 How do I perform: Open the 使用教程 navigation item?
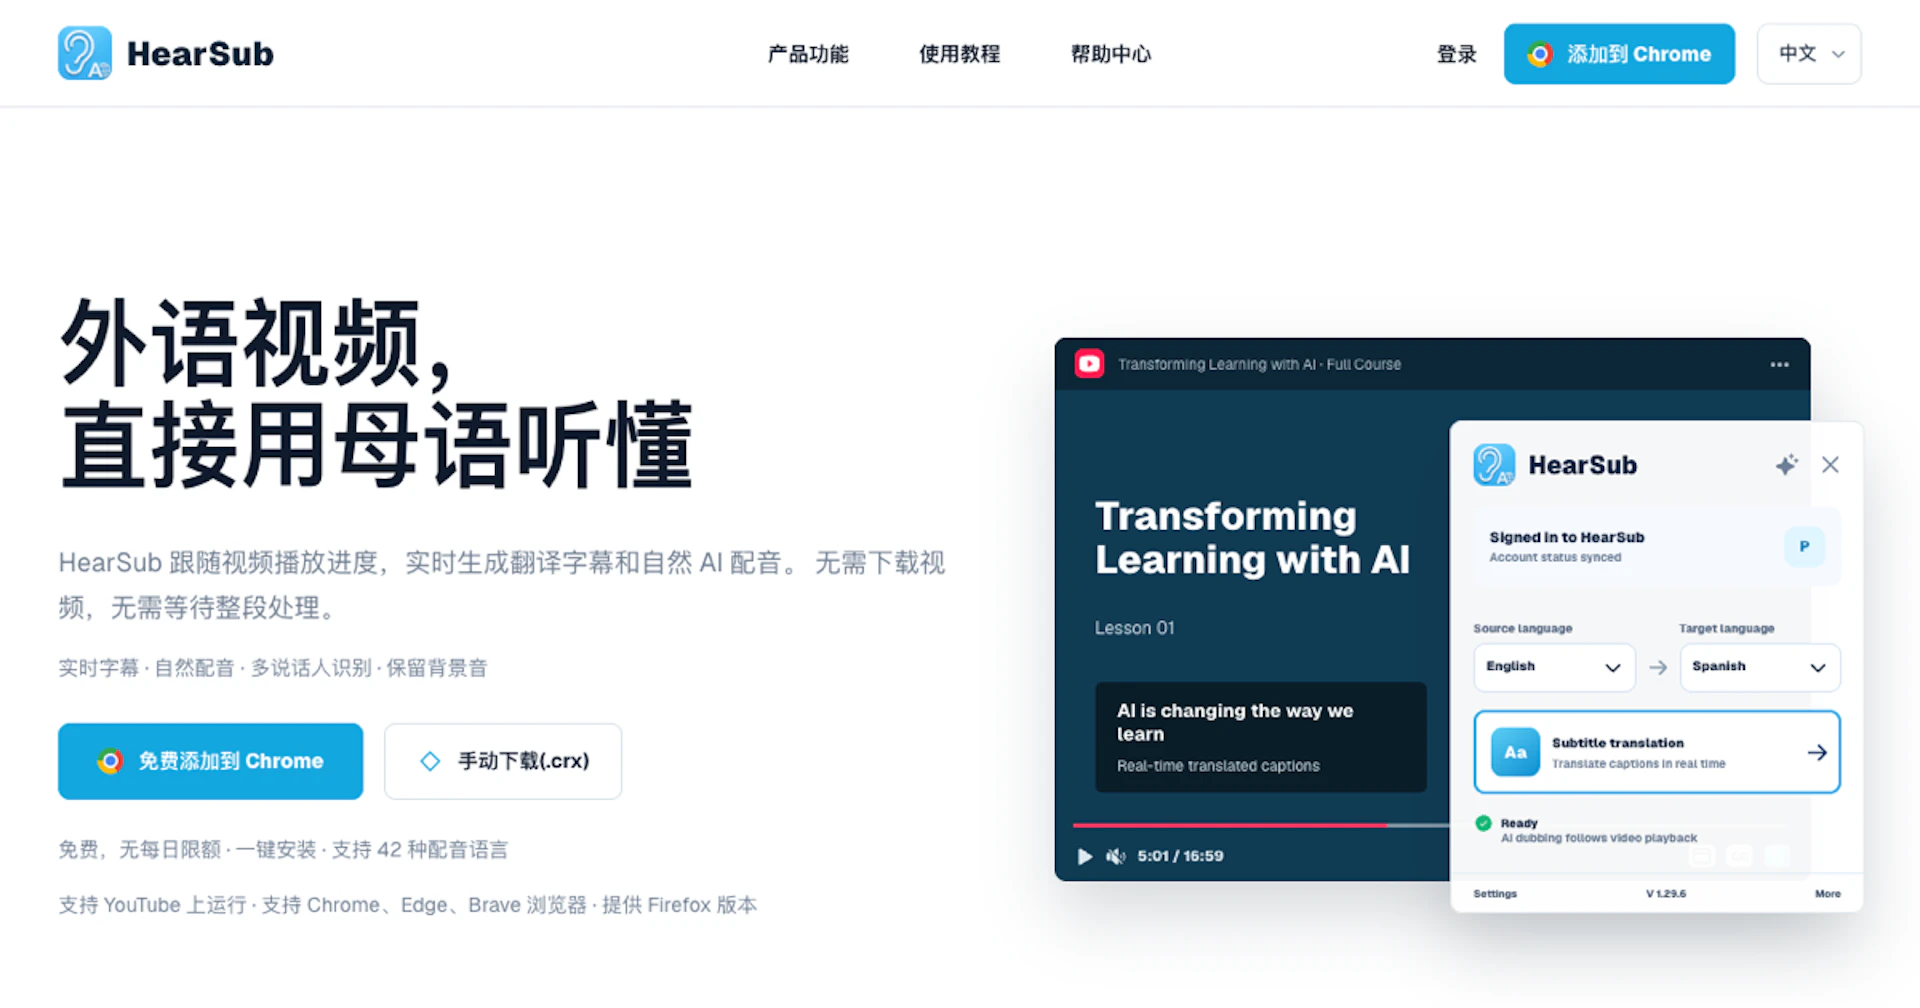[960, 54]
